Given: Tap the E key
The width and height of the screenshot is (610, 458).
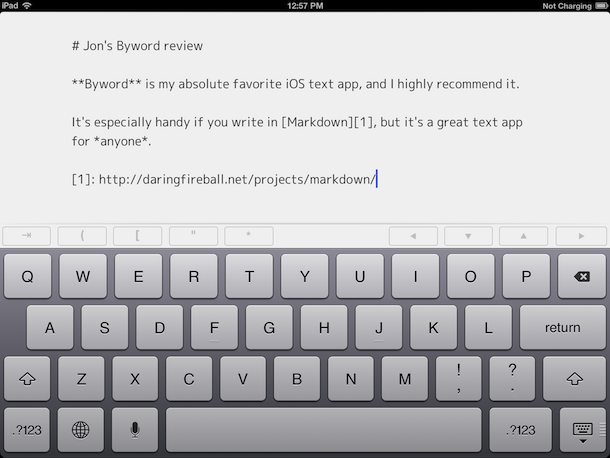Looking at the screenshot, I should (x=138, y=276).
